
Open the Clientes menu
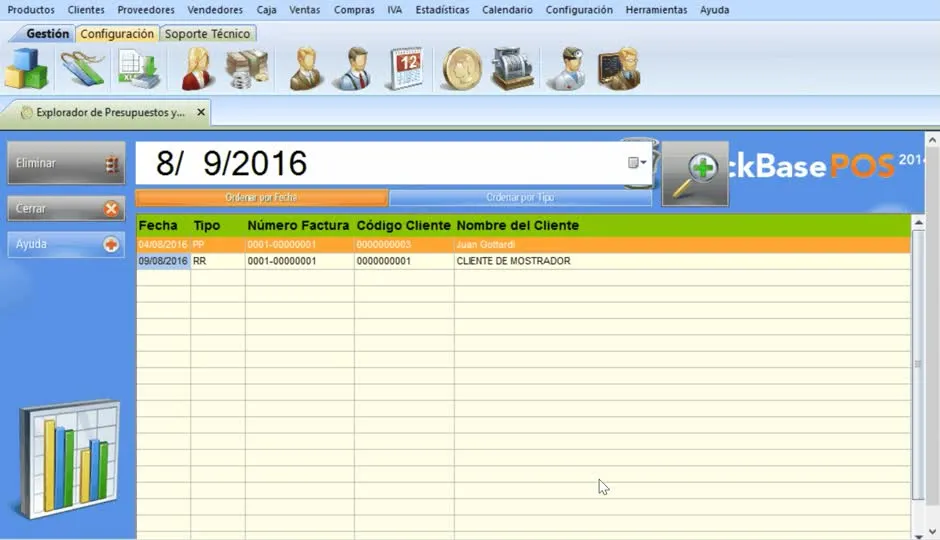(86, 10)
